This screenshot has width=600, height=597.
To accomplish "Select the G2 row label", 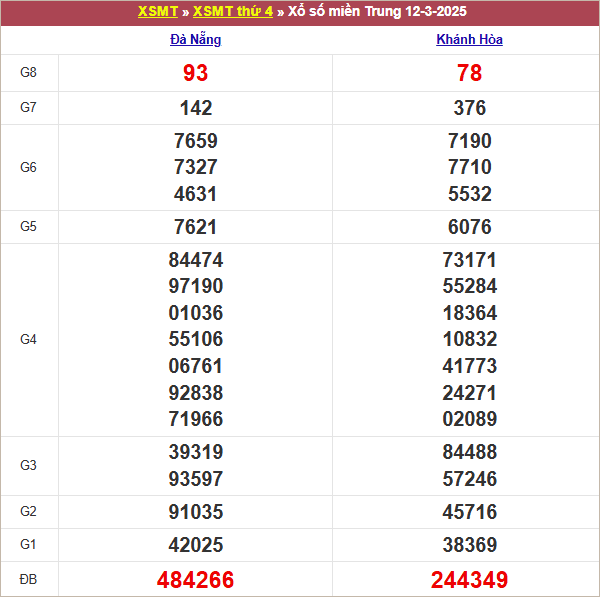I will point(28,511).
